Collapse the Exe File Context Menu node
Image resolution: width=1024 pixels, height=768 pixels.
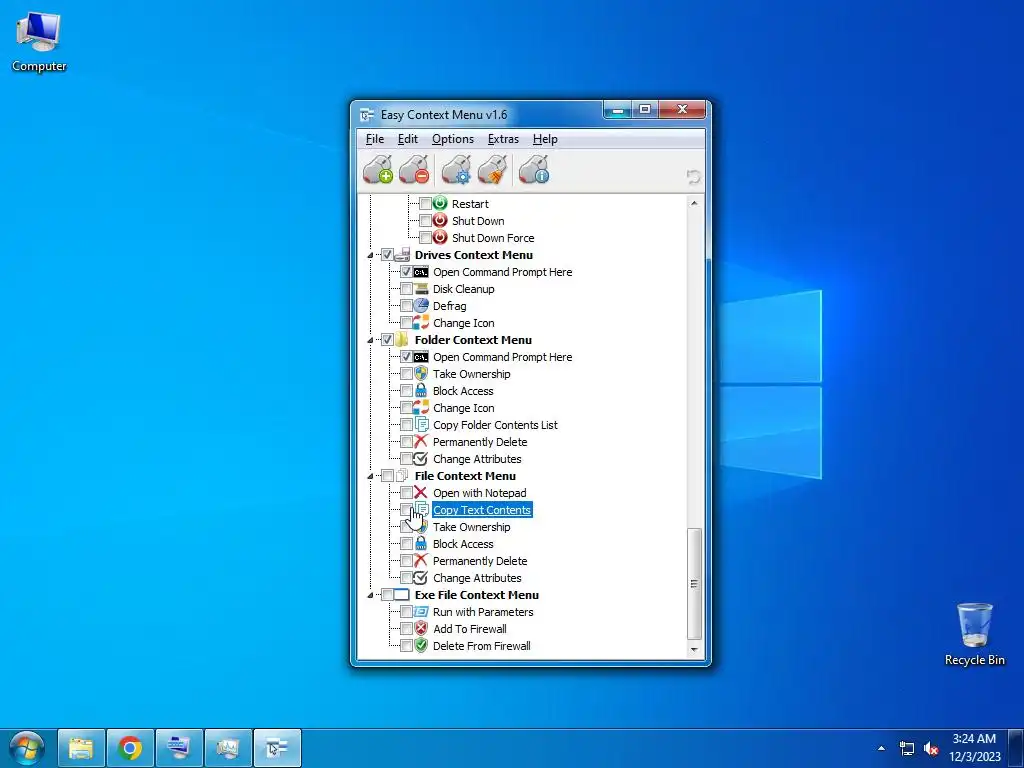click(x=370, y=595)
